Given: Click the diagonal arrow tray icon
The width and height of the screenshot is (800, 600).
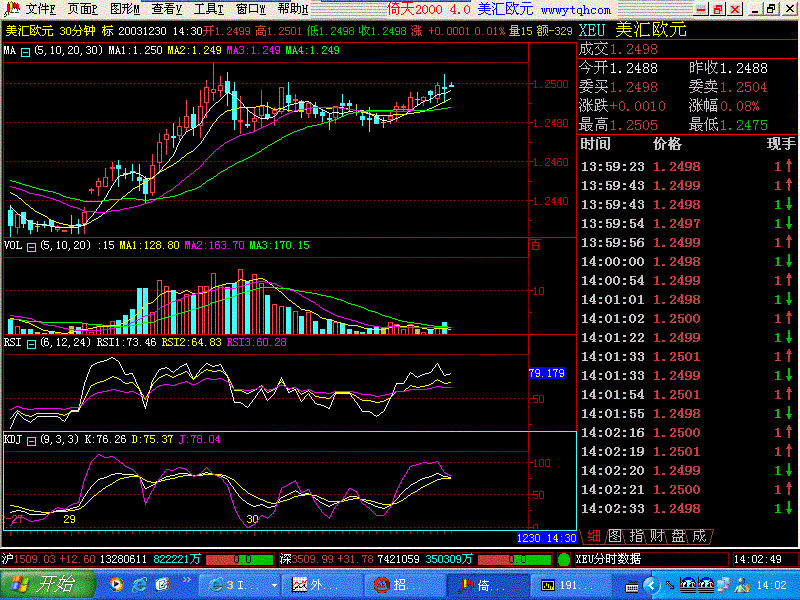Looking at the screenshot, I should point(670,585).
